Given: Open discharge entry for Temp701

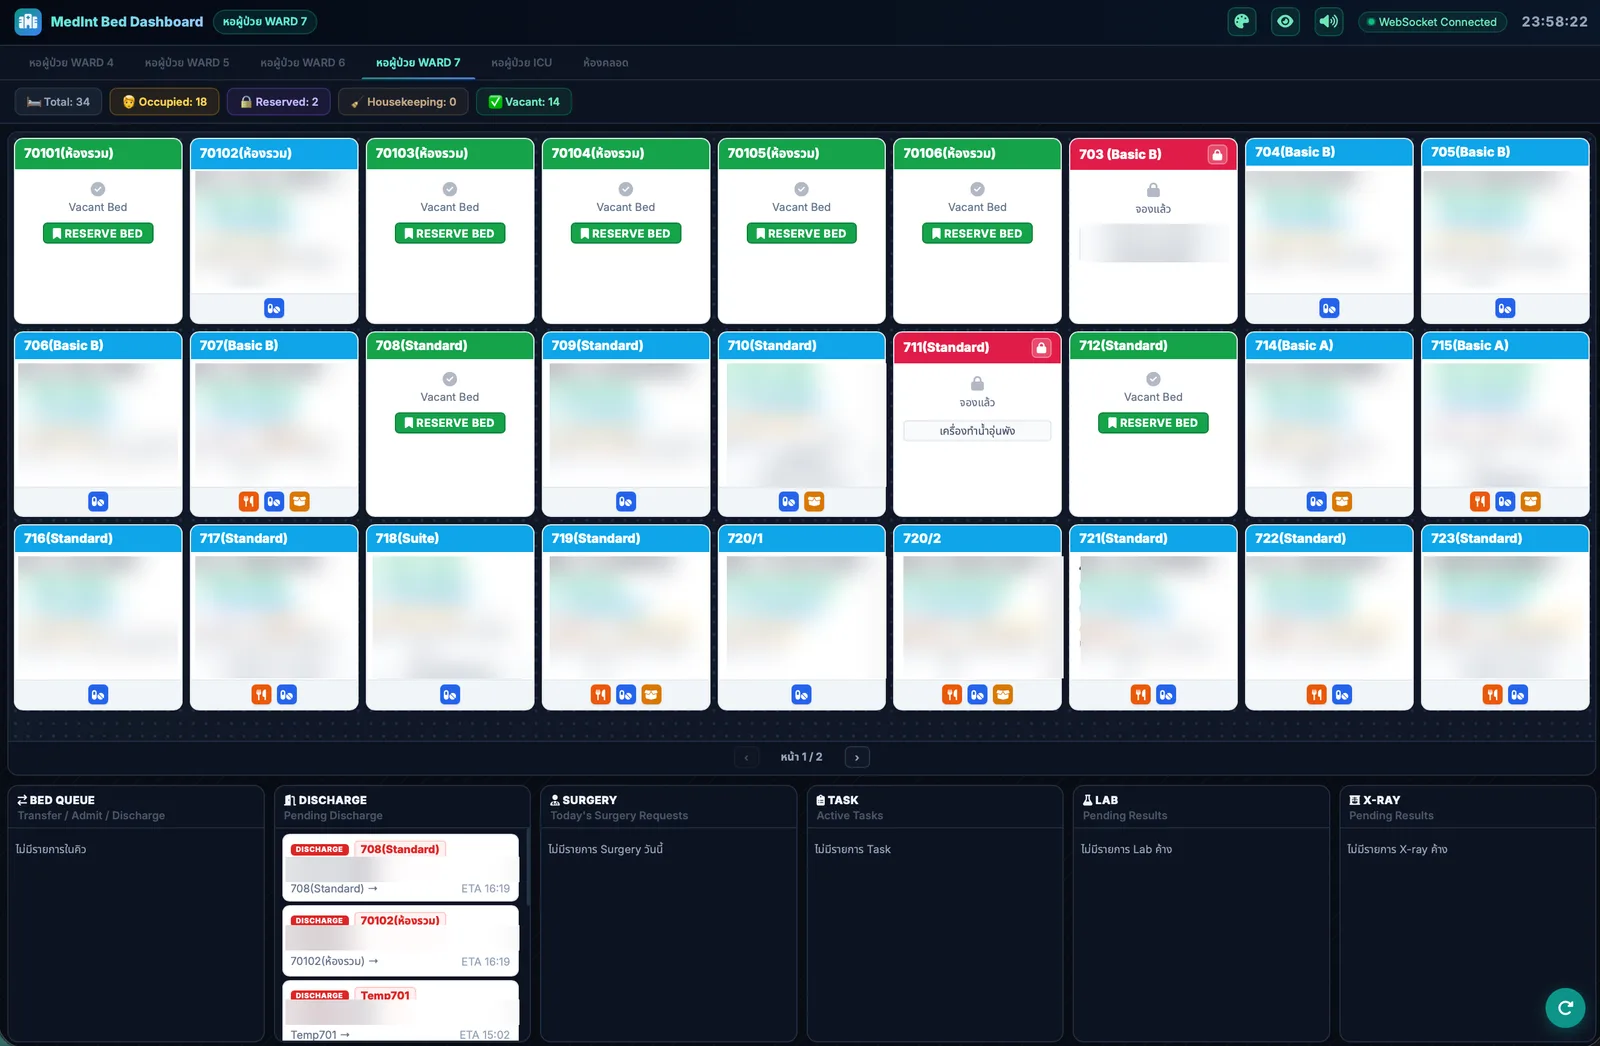Looking at the screenshot, I should [x=400, y=1011].
